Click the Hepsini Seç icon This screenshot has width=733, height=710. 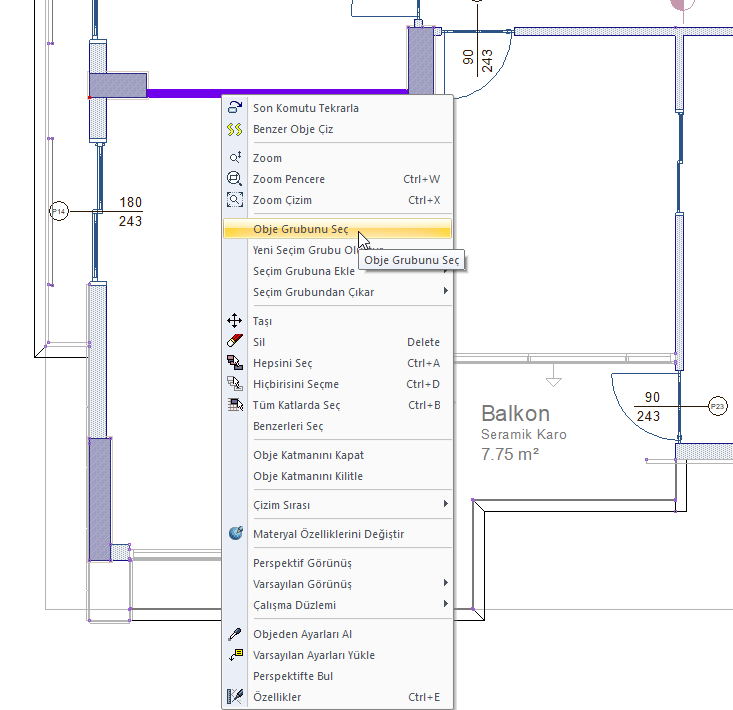[x=235, y=363]
